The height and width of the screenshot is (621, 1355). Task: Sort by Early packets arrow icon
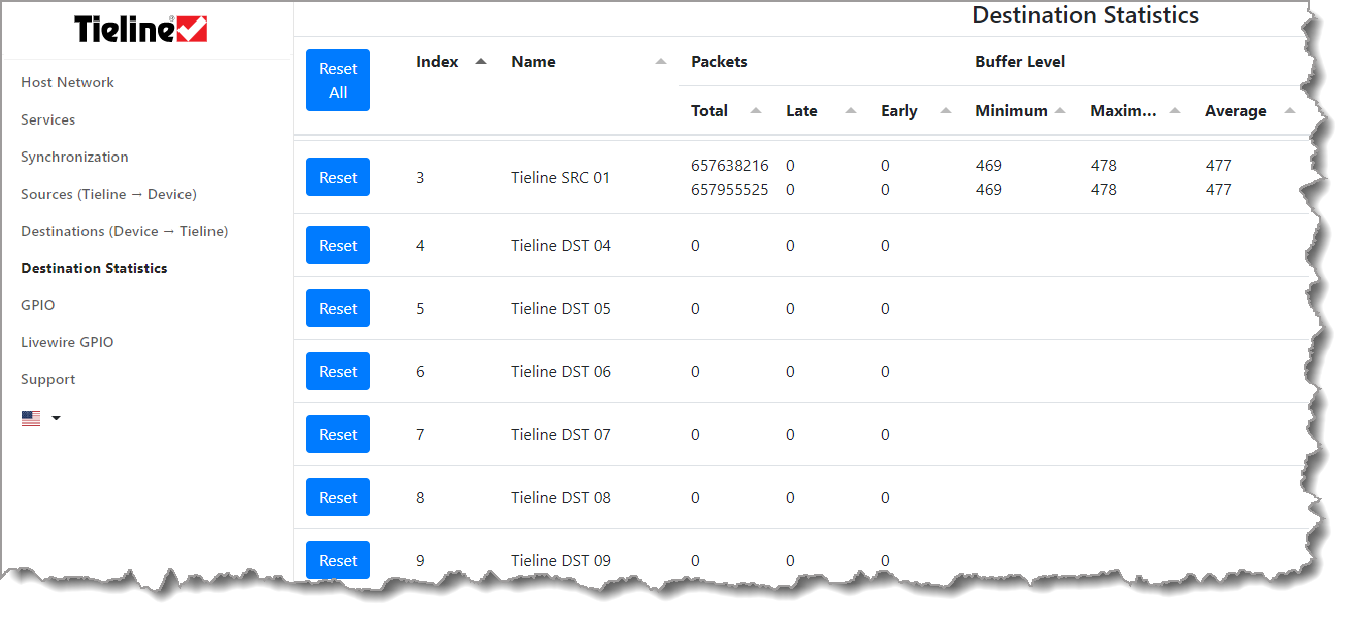pyautogui.click(x=946, y=111)
